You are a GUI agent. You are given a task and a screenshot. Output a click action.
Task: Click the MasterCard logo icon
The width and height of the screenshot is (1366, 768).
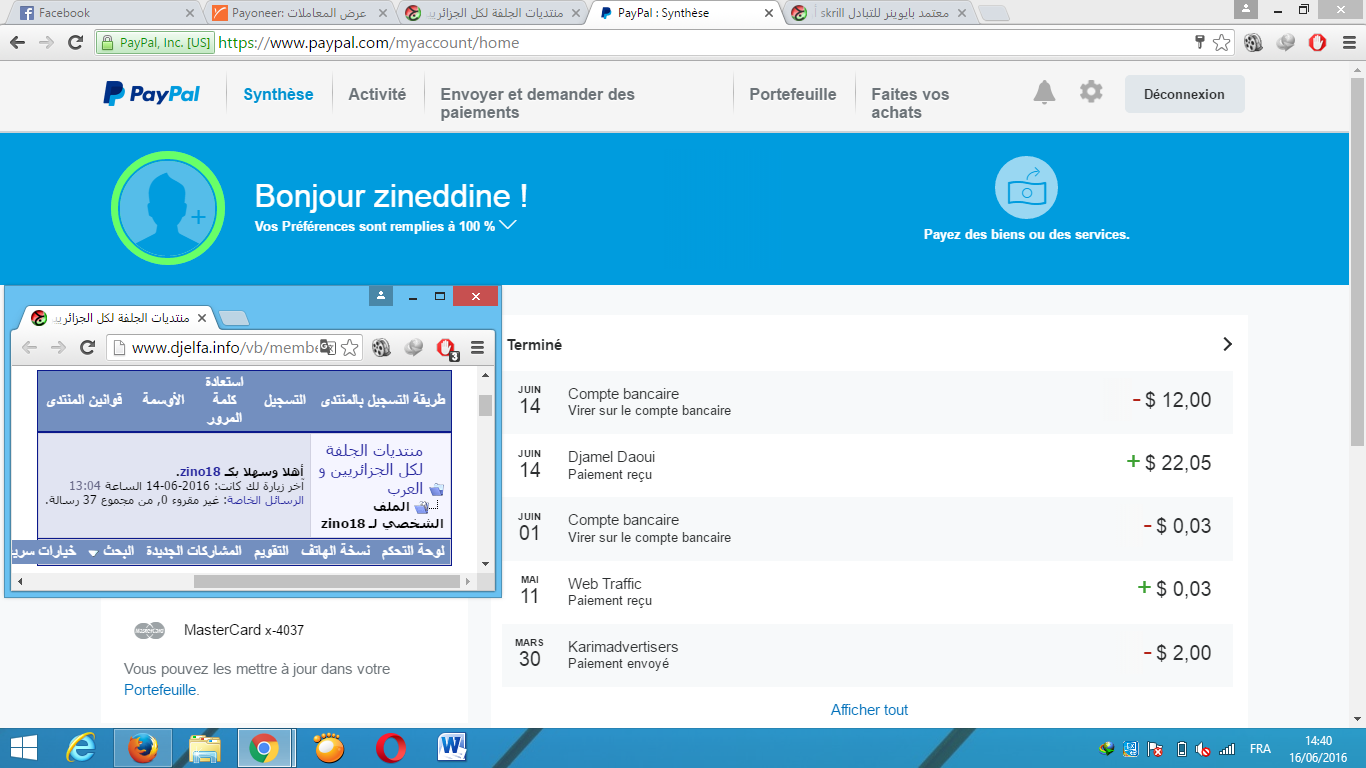pos(150,631)
